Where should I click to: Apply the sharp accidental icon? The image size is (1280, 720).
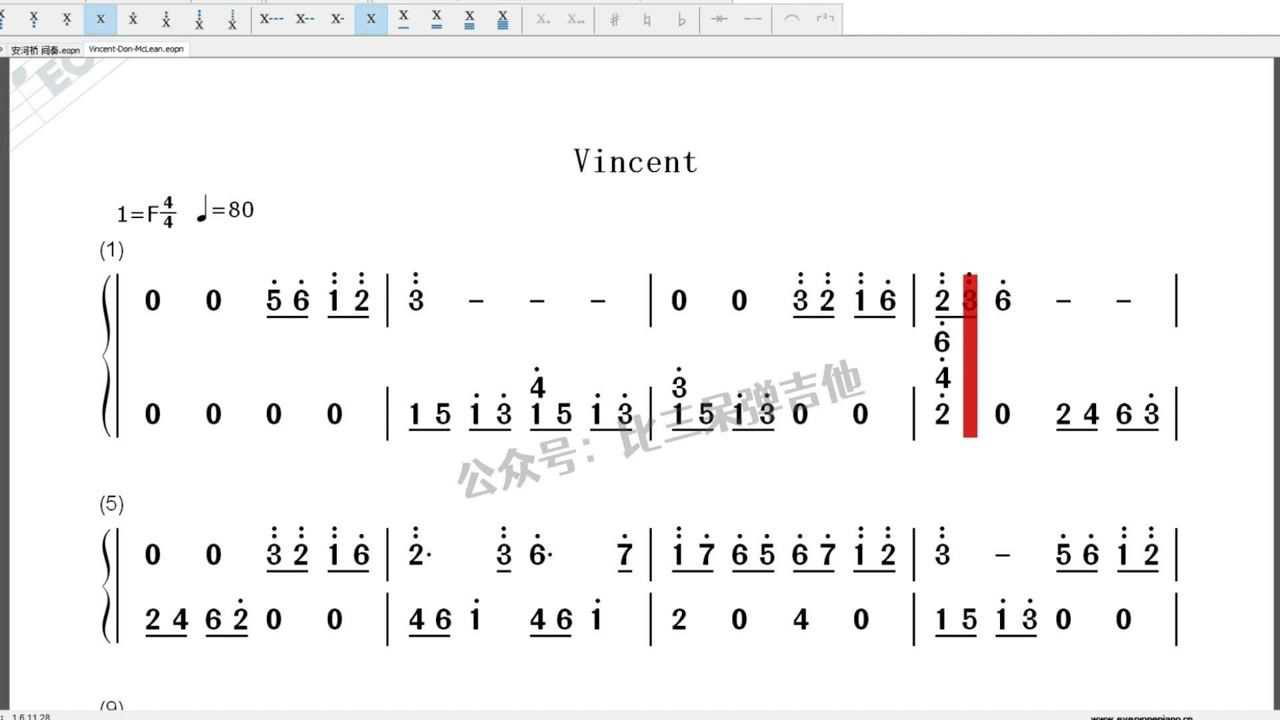pyautogui.click(x=615, y=19)
